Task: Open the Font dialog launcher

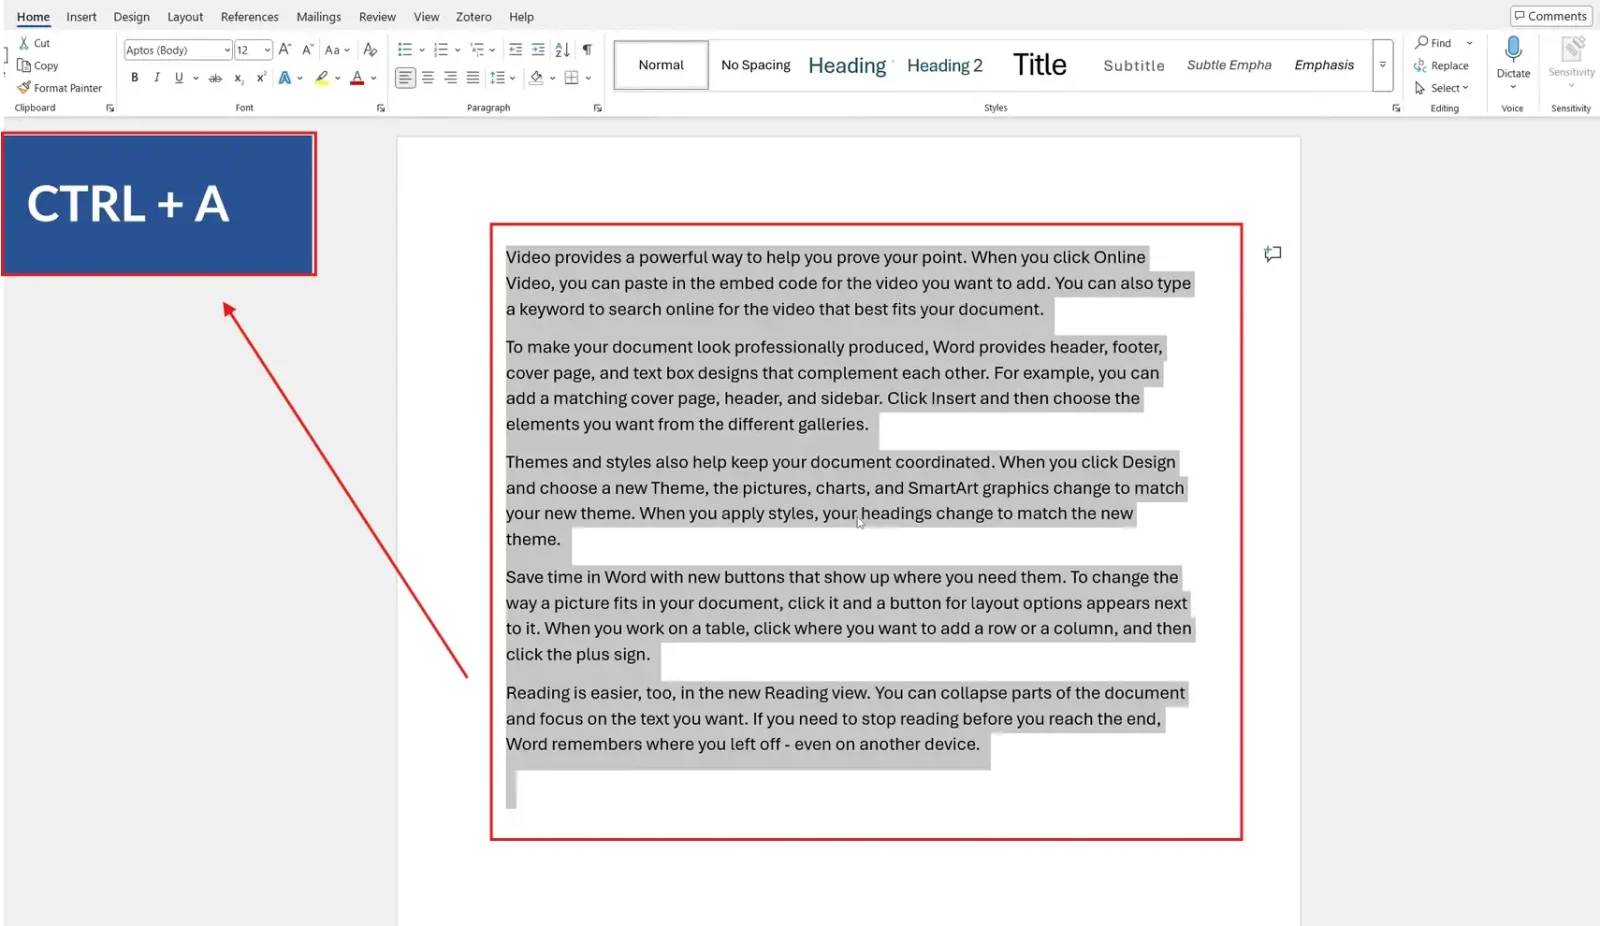Action: [381, 108]
